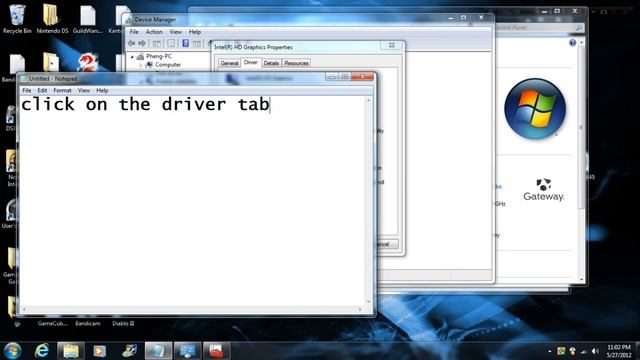Click Cancel button in Graphics Properties dialog
The width and height of the screenshot is (640, 360).
[x=386, y=244]
